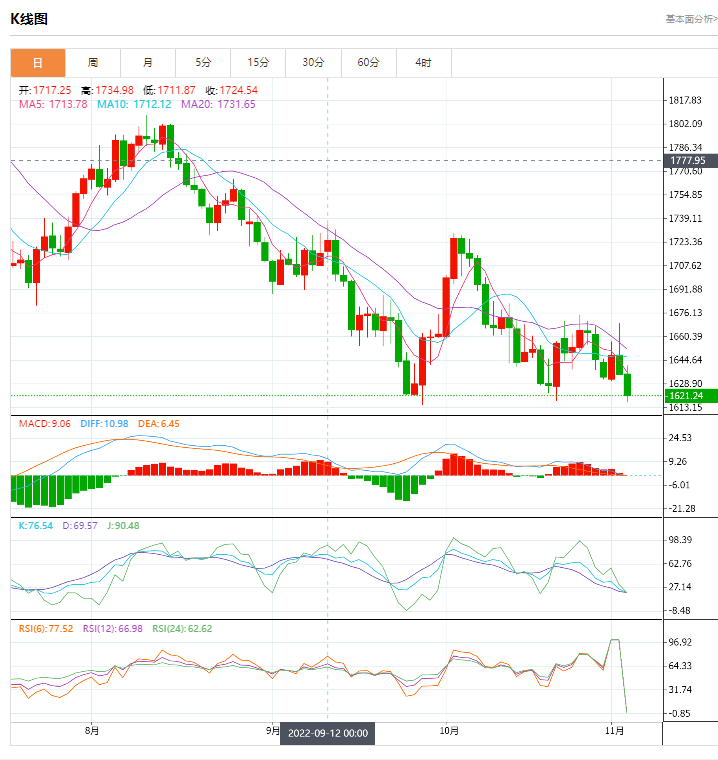The height and width of the screenshot is (760, 718).
Task: Click the -0.85 RSI axis label
Action: coord(680,713)
